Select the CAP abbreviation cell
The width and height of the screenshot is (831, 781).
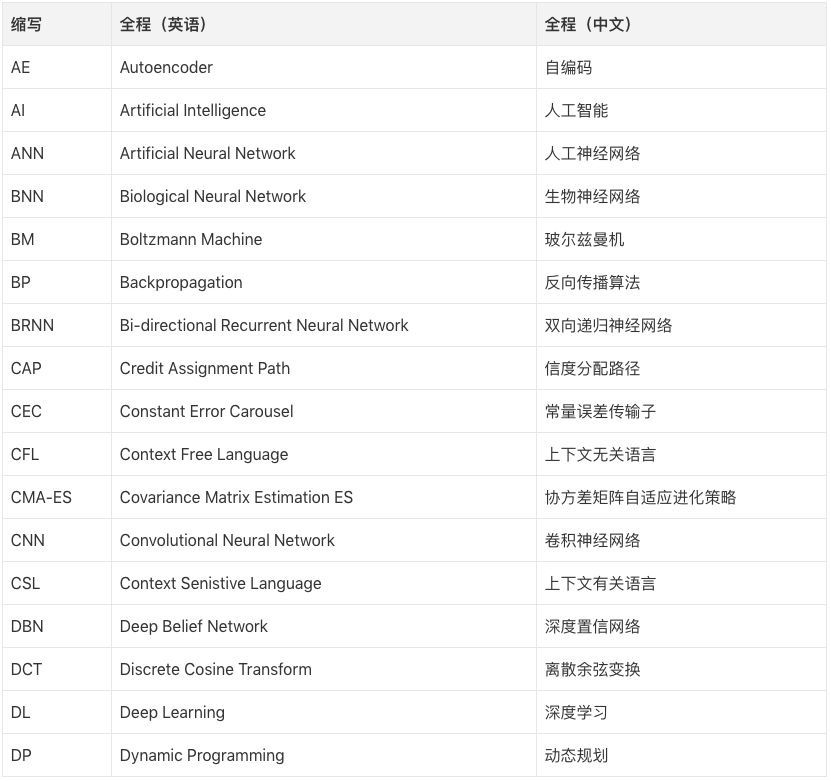tap(57, 368)
